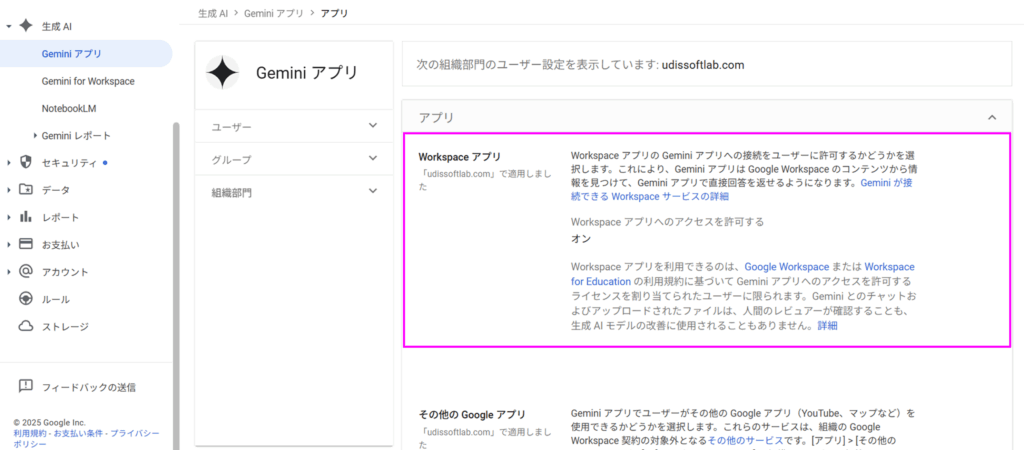Expand the アカウント sidebar arrow
Screen dimensions: 1024x450
click(x=8, y=272)
